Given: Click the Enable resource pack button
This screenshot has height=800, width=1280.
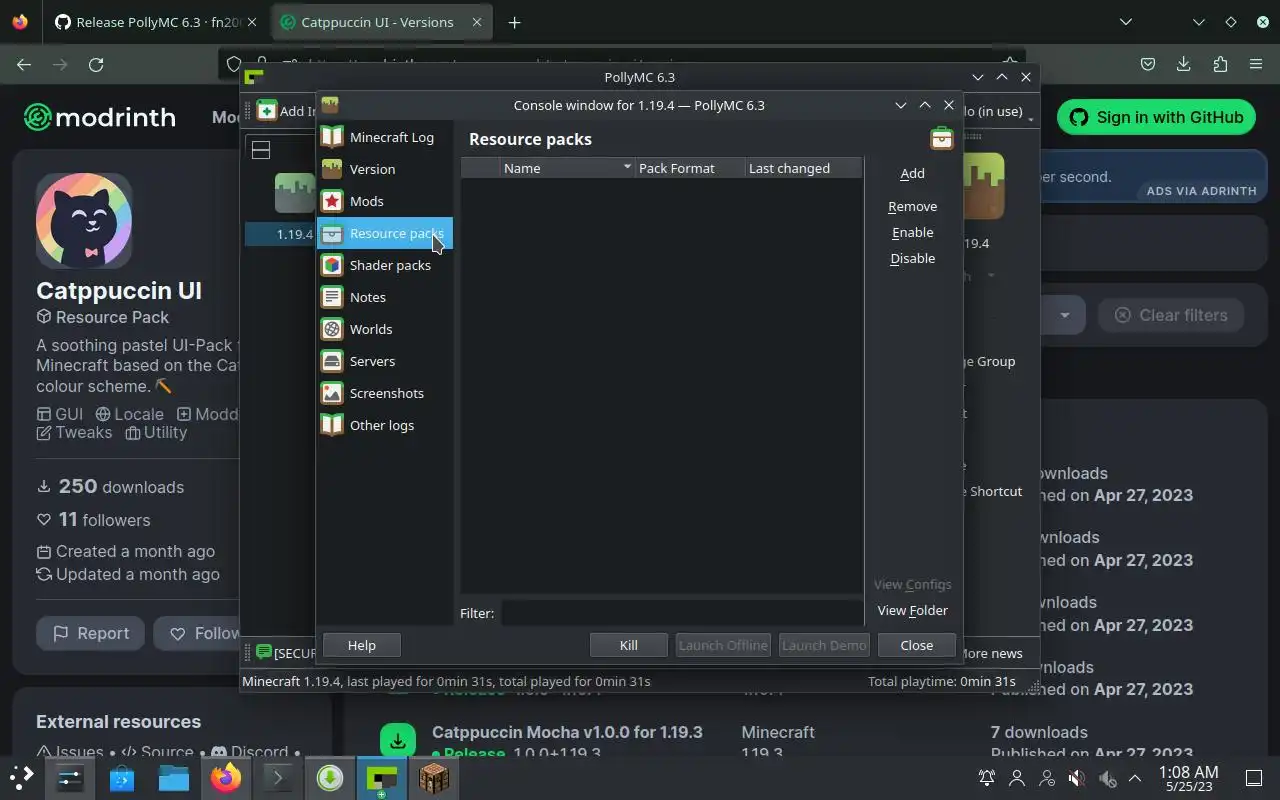Looking at the screenshot, I should tap(912, 232).
